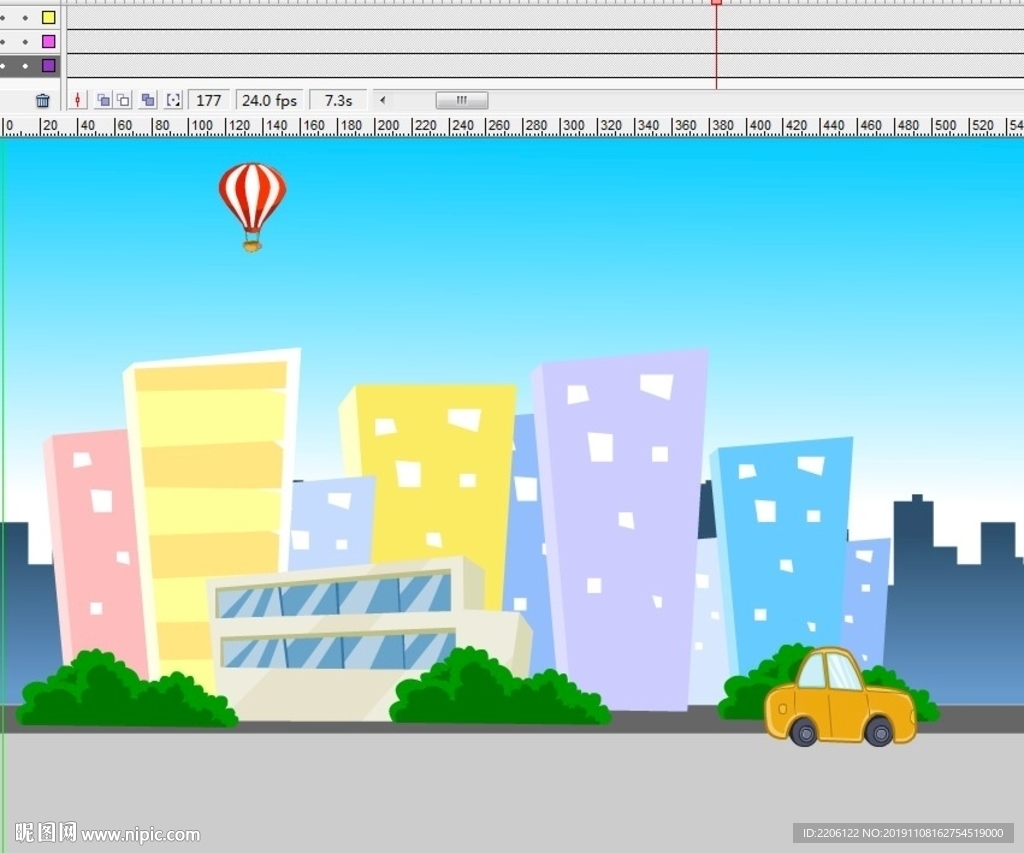Click the 400 mark on the horizontal ruler
Screen dimensions: 1024x853
click(760, 125)
